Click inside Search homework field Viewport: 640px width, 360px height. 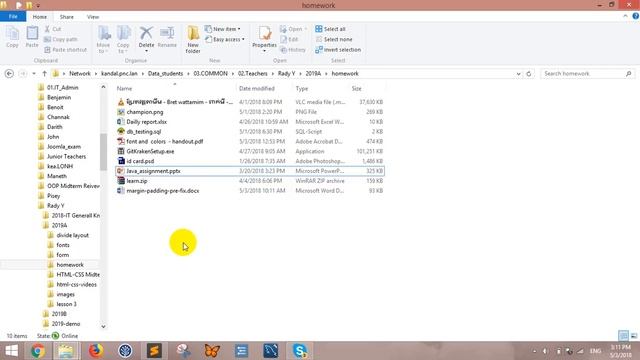[x=587, y=73]
